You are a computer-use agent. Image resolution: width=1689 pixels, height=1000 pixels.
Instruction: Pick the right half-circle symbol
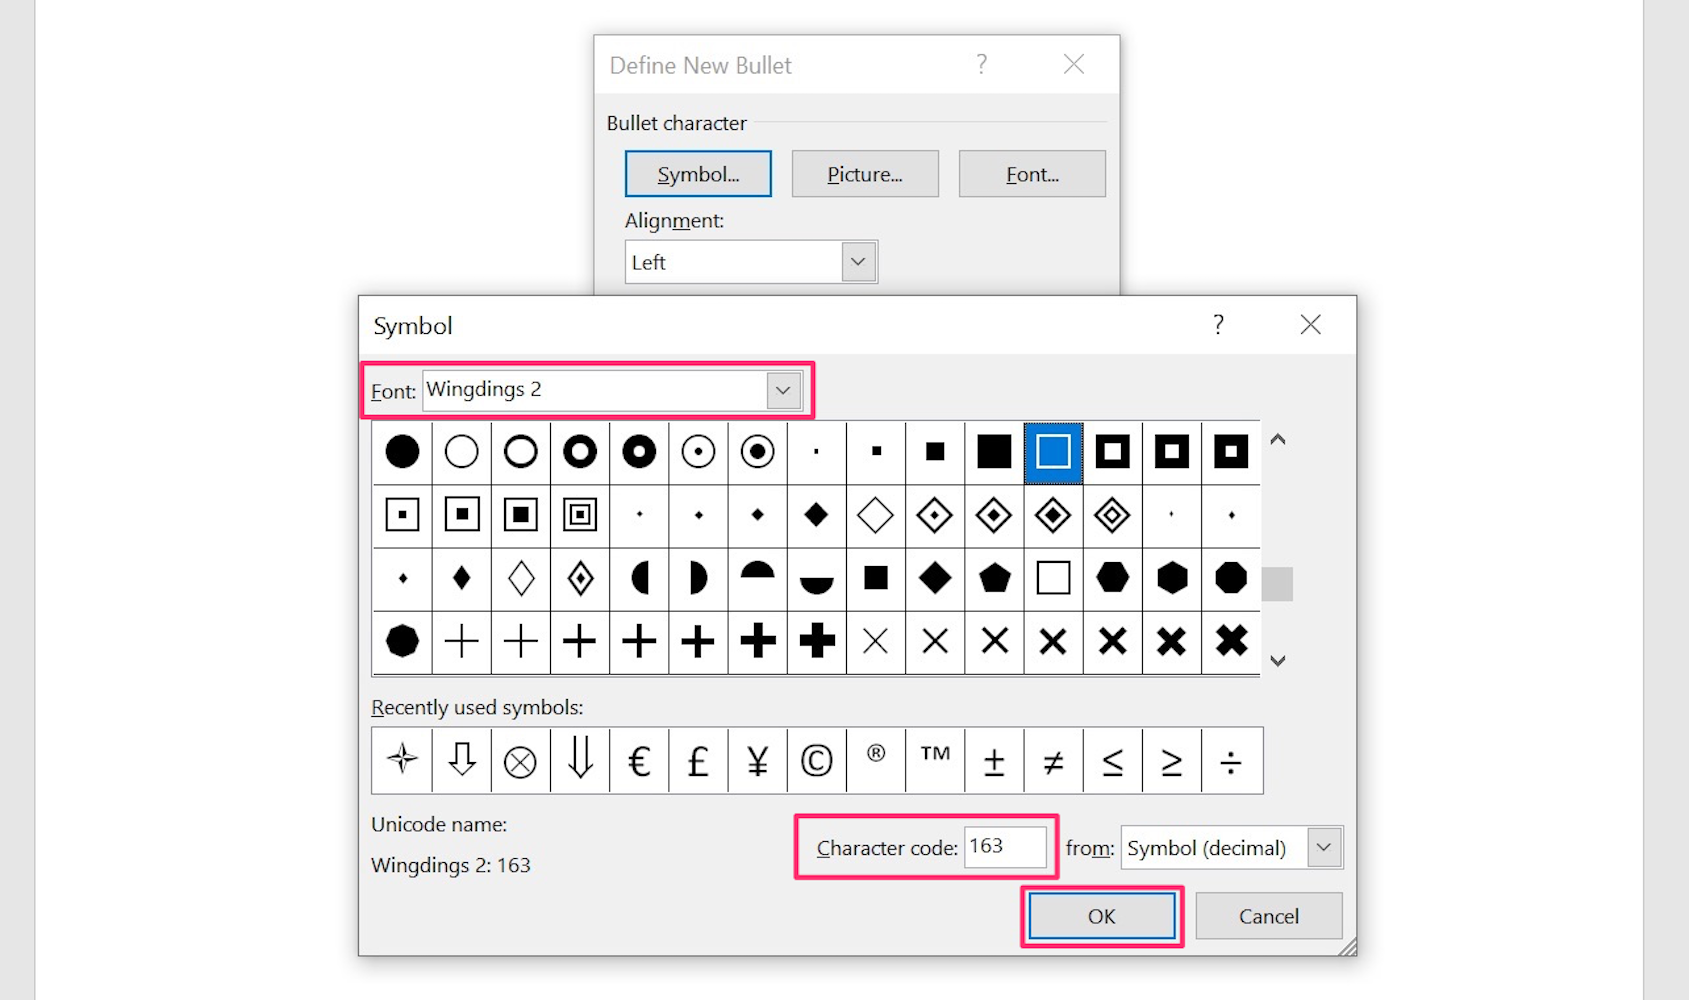click(x=698, y=578)
